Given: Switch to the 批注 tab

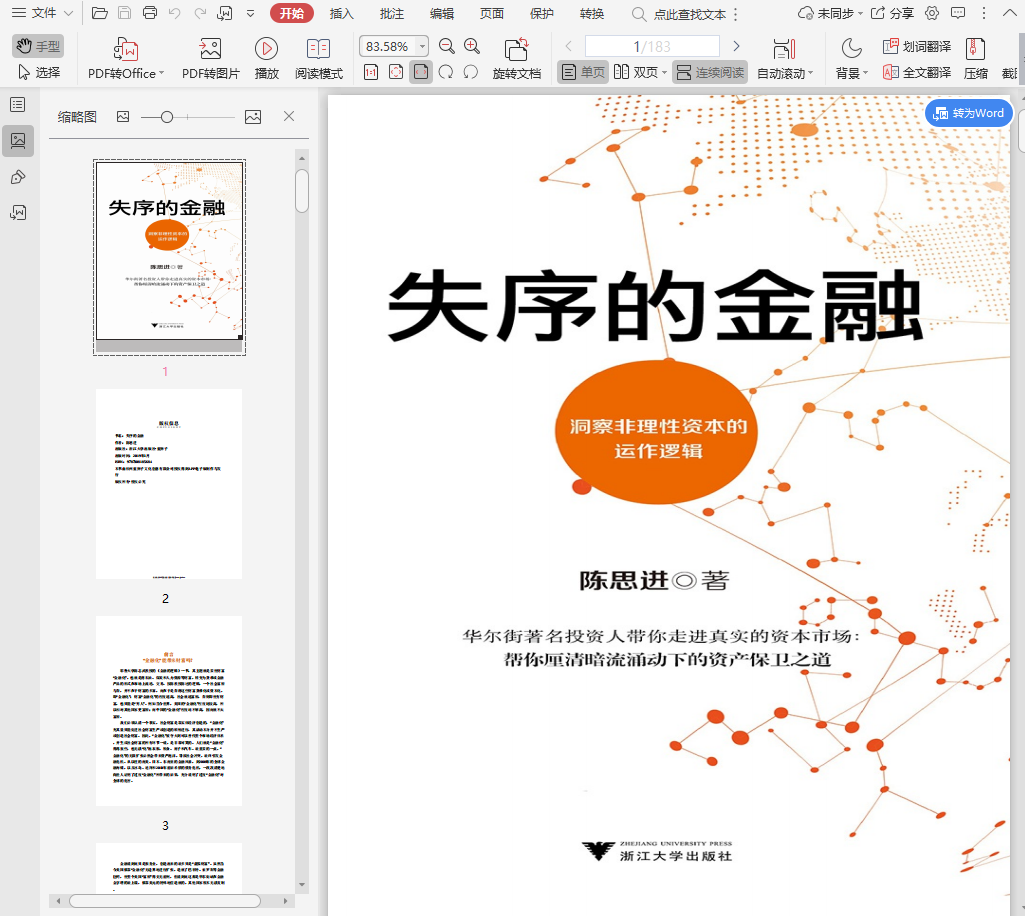Looking at the screenshot, I should pos(392,13).
